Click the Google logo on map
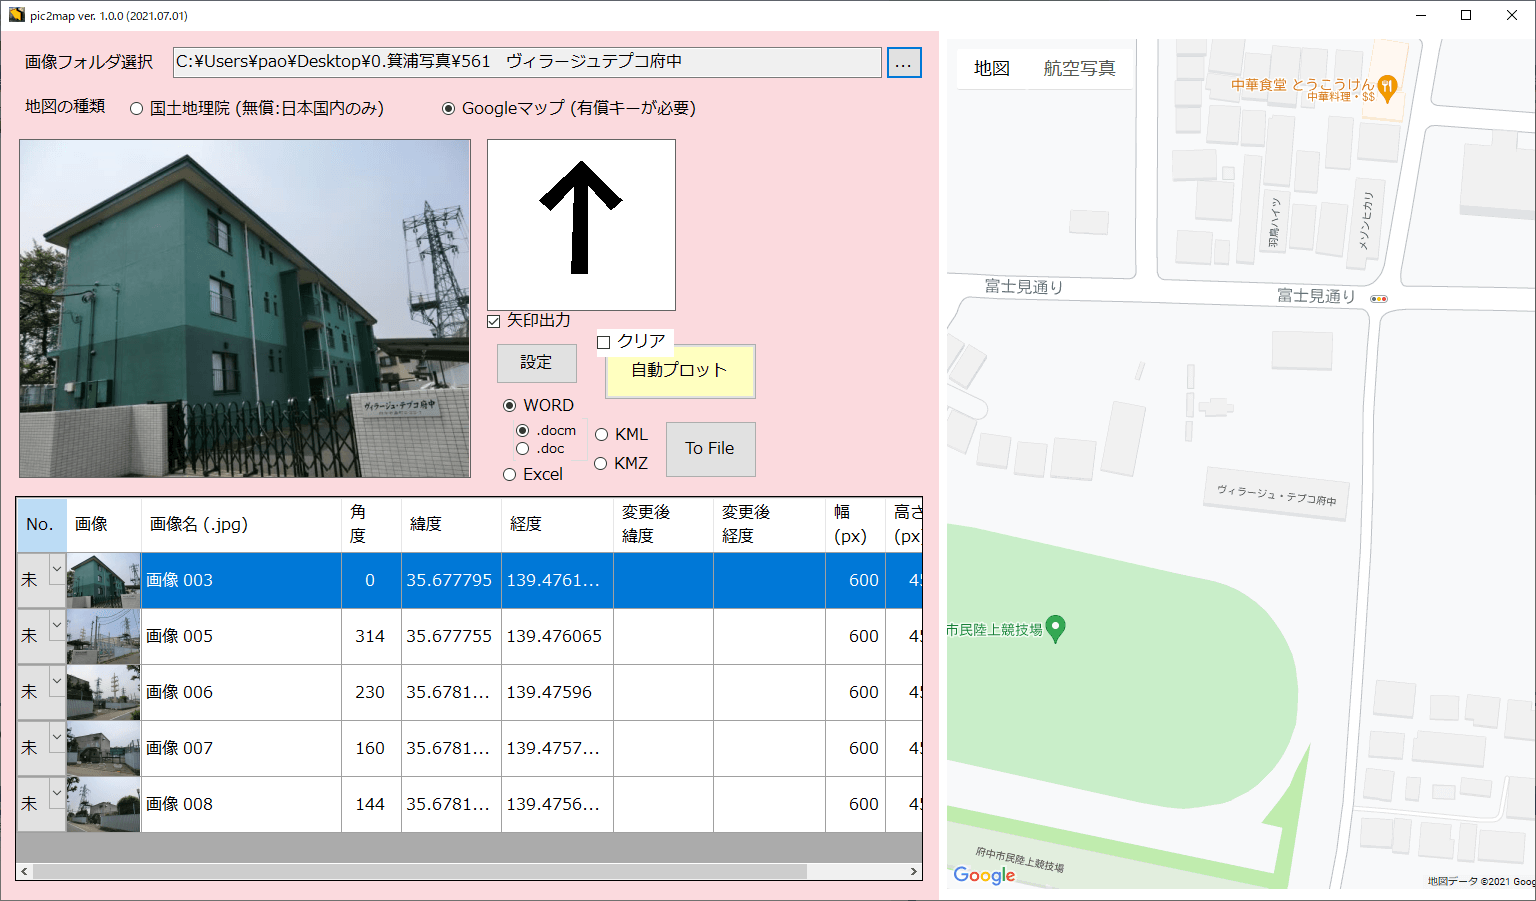The height and width of the screenshot is (901, 1536). [984, 875]
